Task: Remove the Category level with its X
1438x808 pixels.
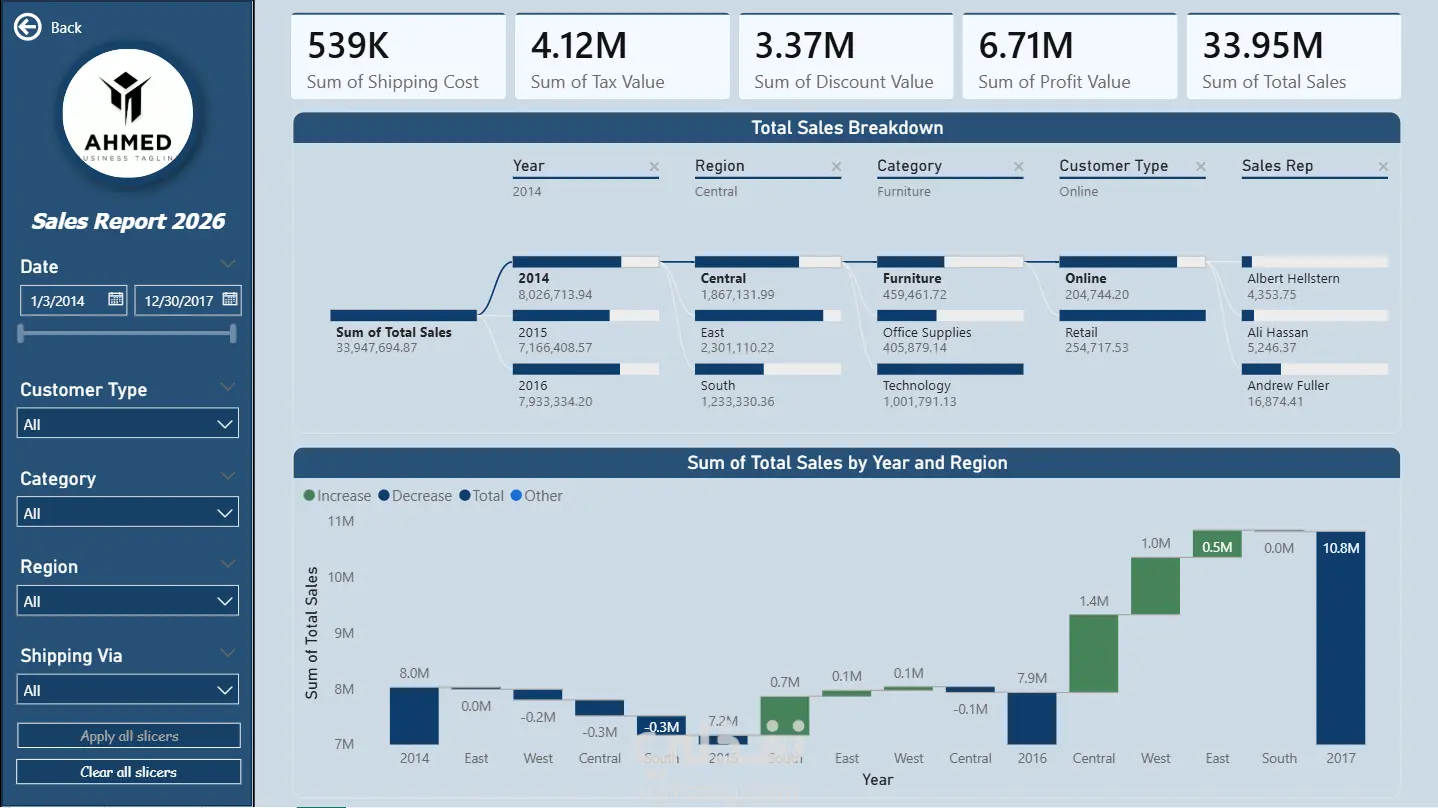Action: 1018,167
